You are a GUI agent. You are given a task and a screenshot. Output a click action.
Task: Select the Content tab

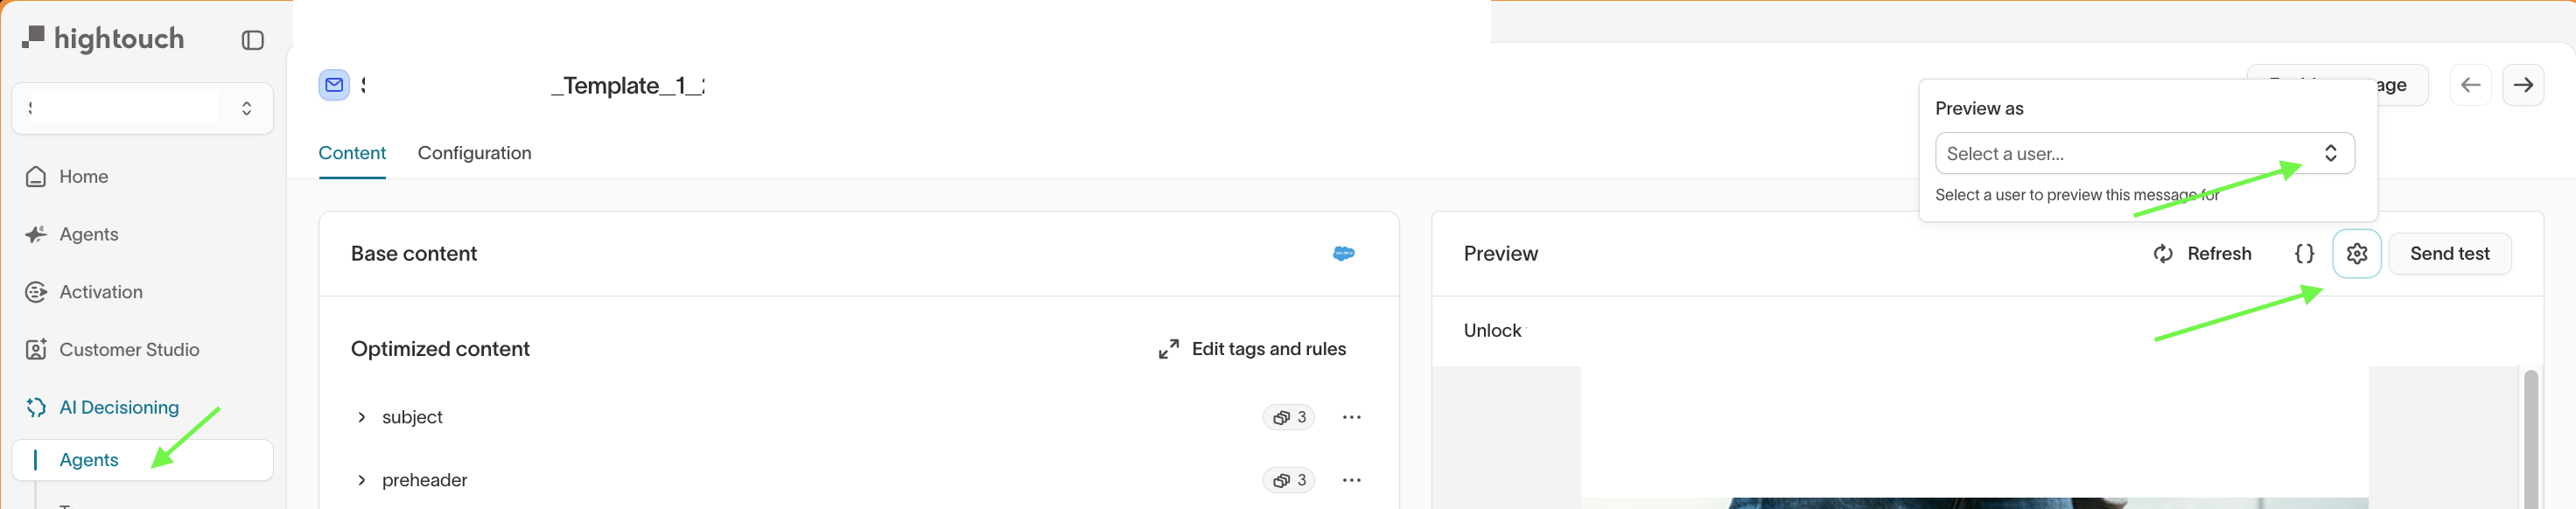click(x=352, y=153)
